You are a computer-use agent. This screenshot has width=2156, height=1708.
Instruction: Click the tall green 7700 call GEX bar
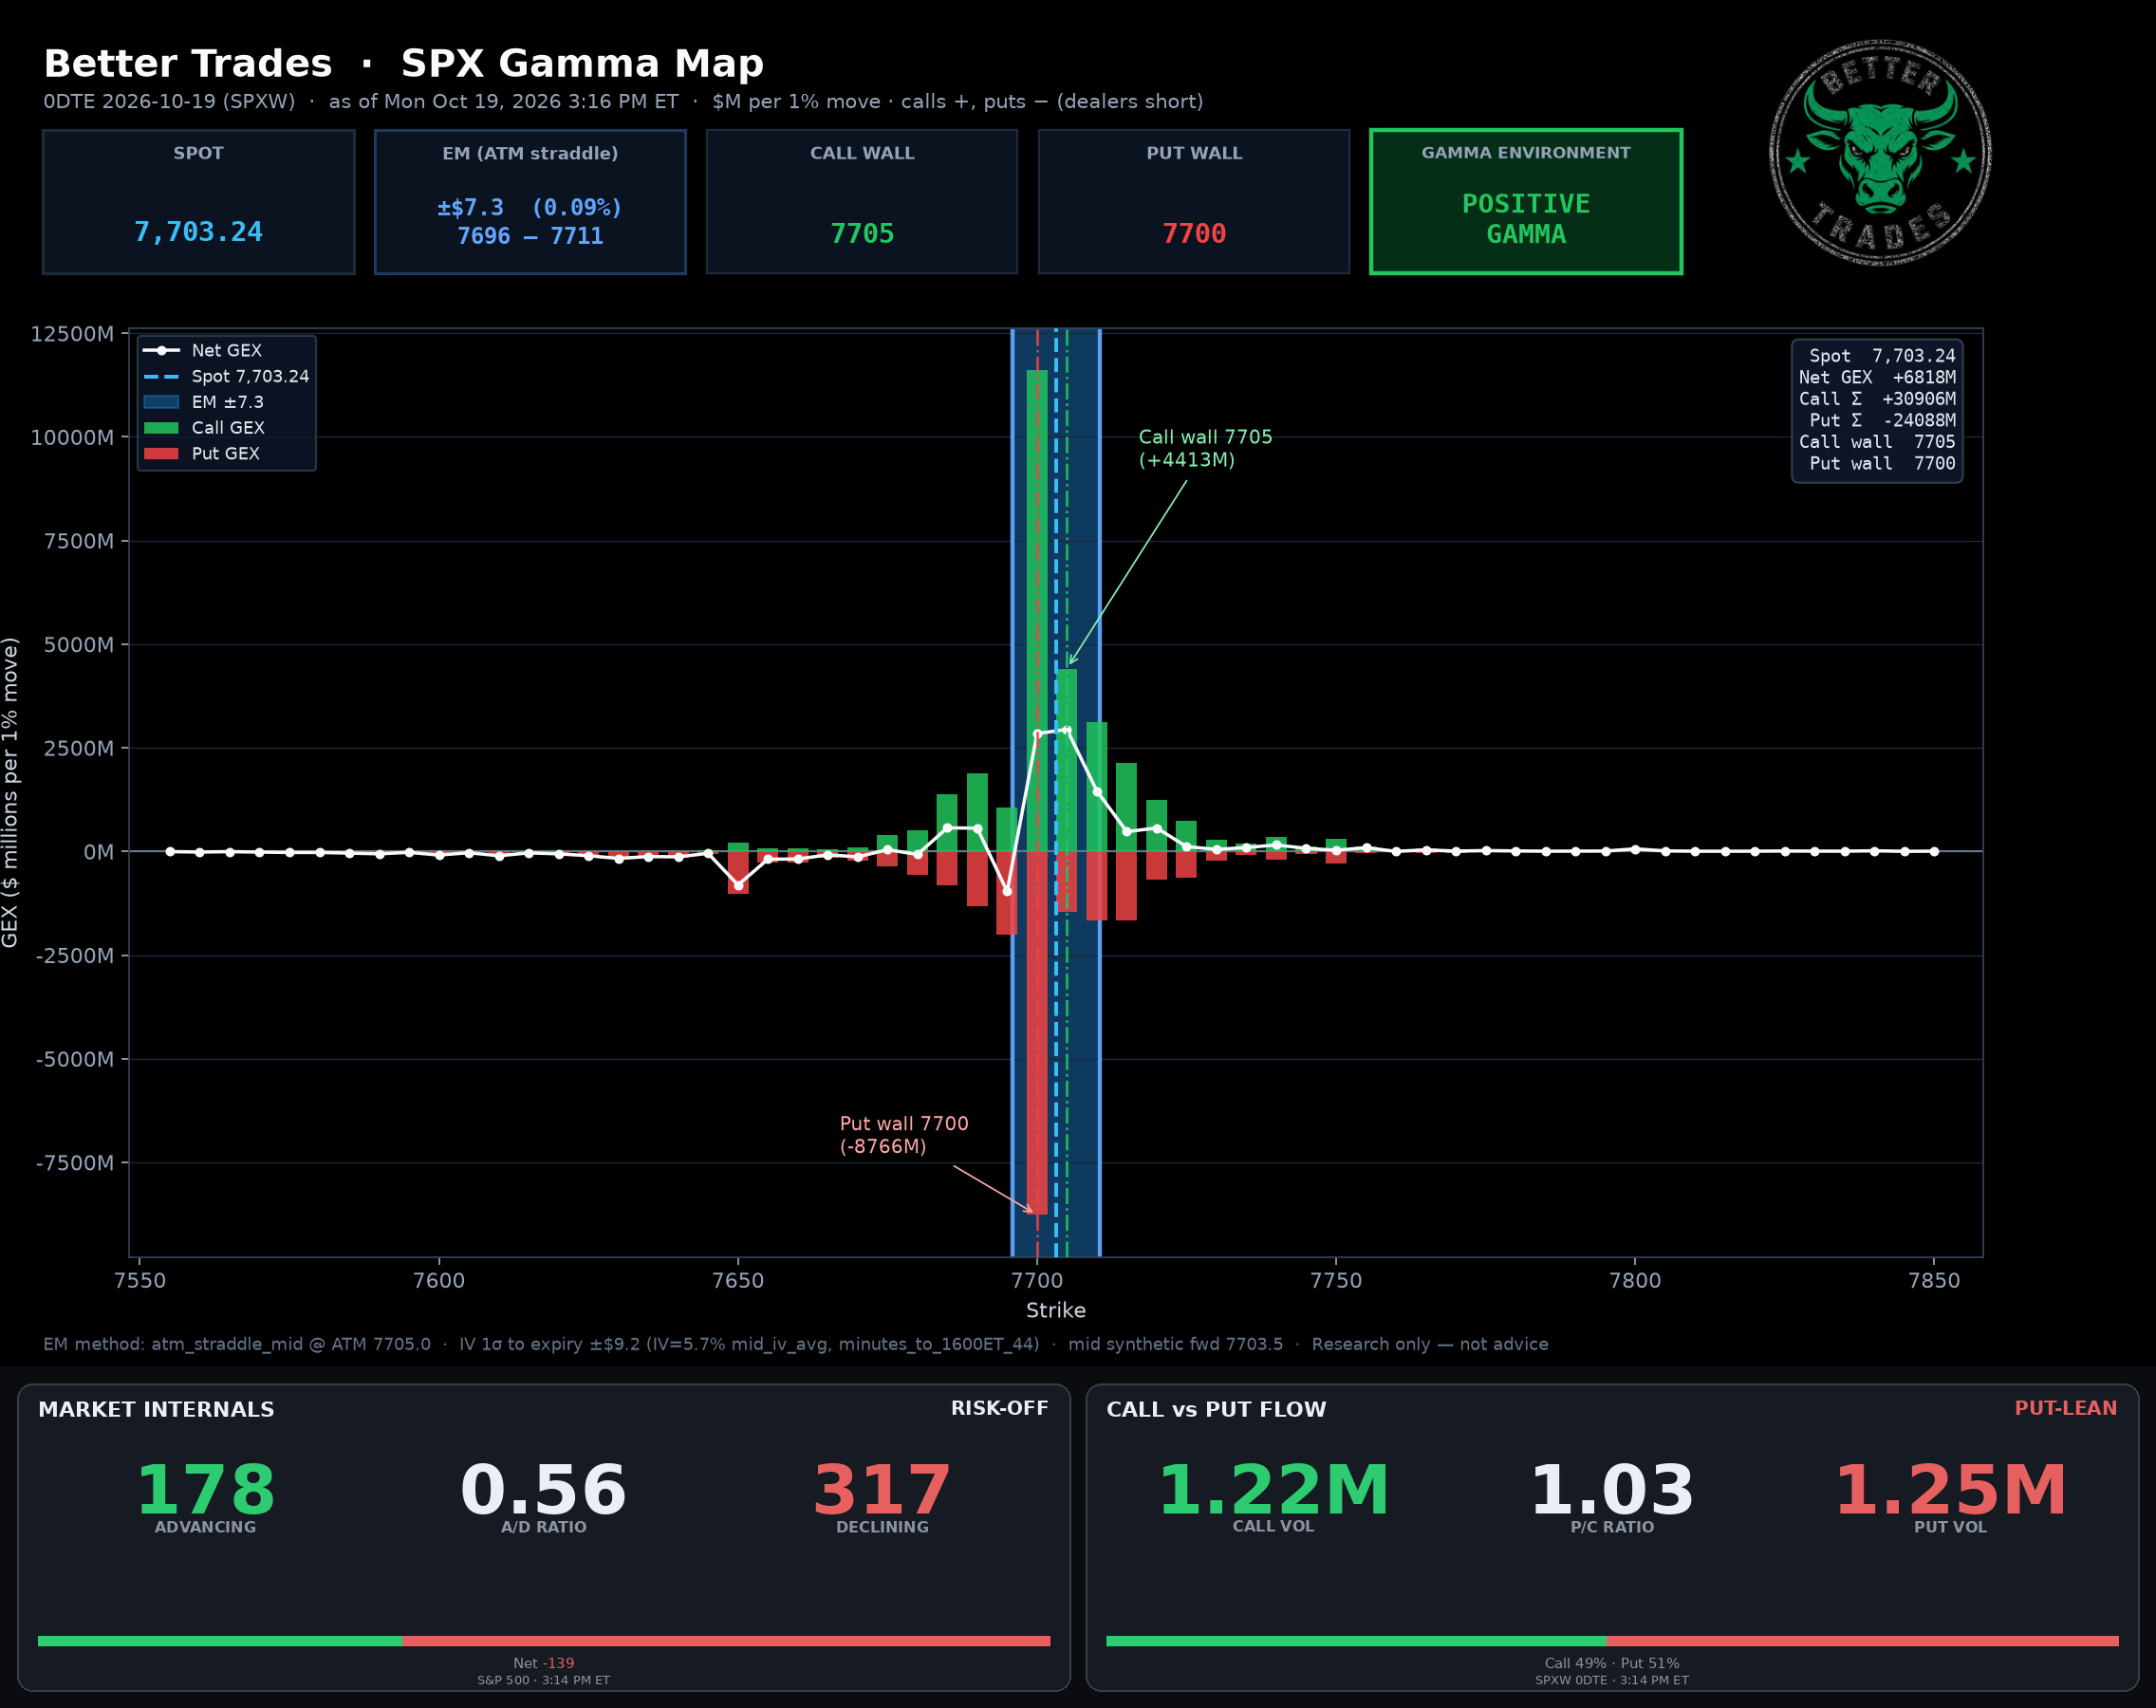1037,610
